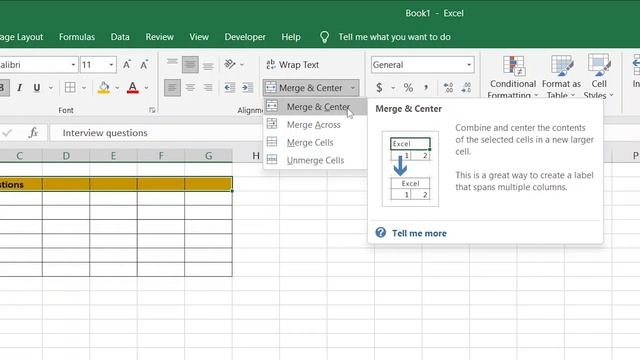Middle align cell contents

pyautogui.click(x=190, y=64)
